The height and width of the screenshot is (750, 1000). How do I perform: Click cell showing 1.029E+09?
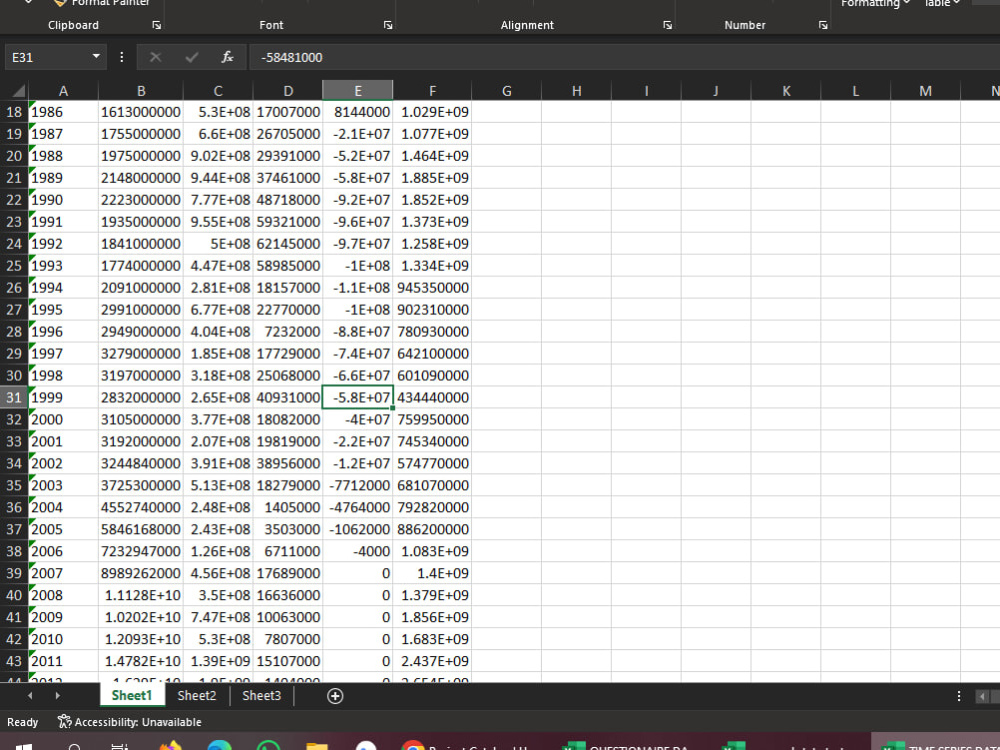pyautogui.click(x=432, y=112)
